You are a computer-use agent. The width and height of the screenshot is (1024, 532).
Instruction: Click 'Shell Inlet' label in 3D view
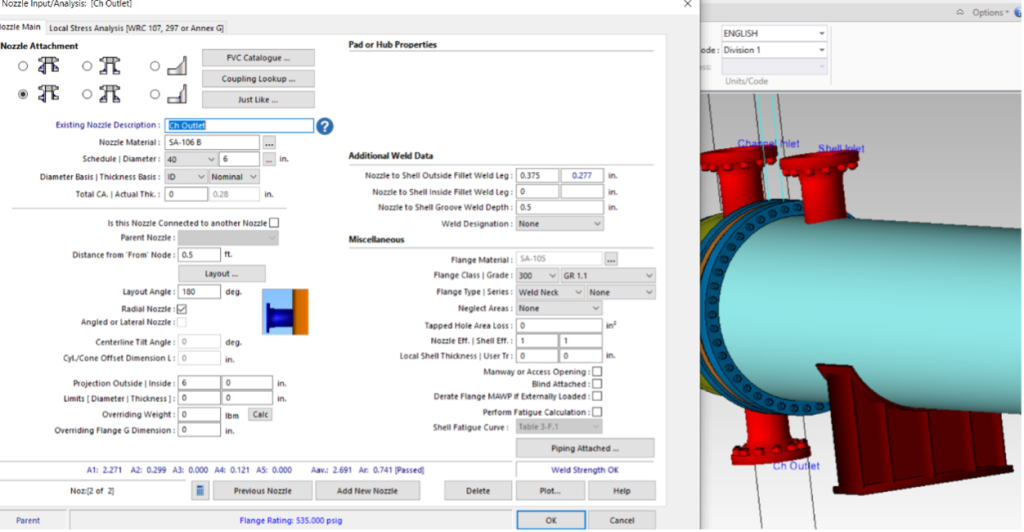click(x=841, y=149)
